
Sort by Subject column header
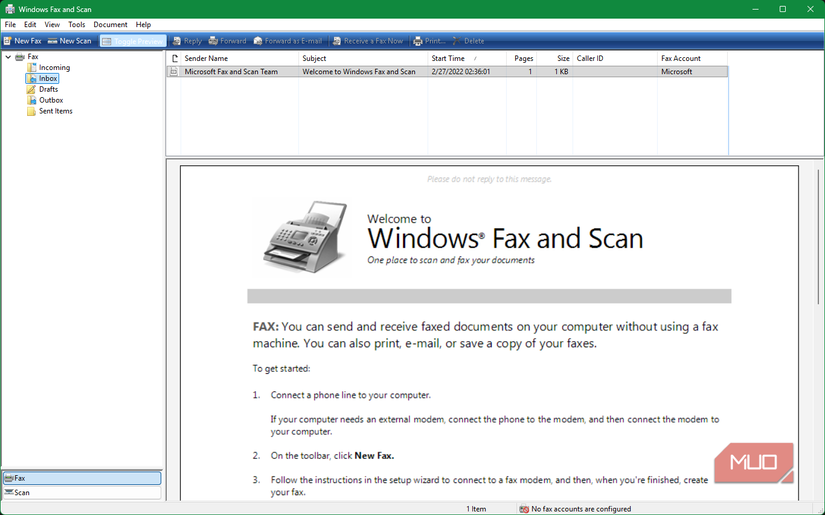click(x=363, y=58)
